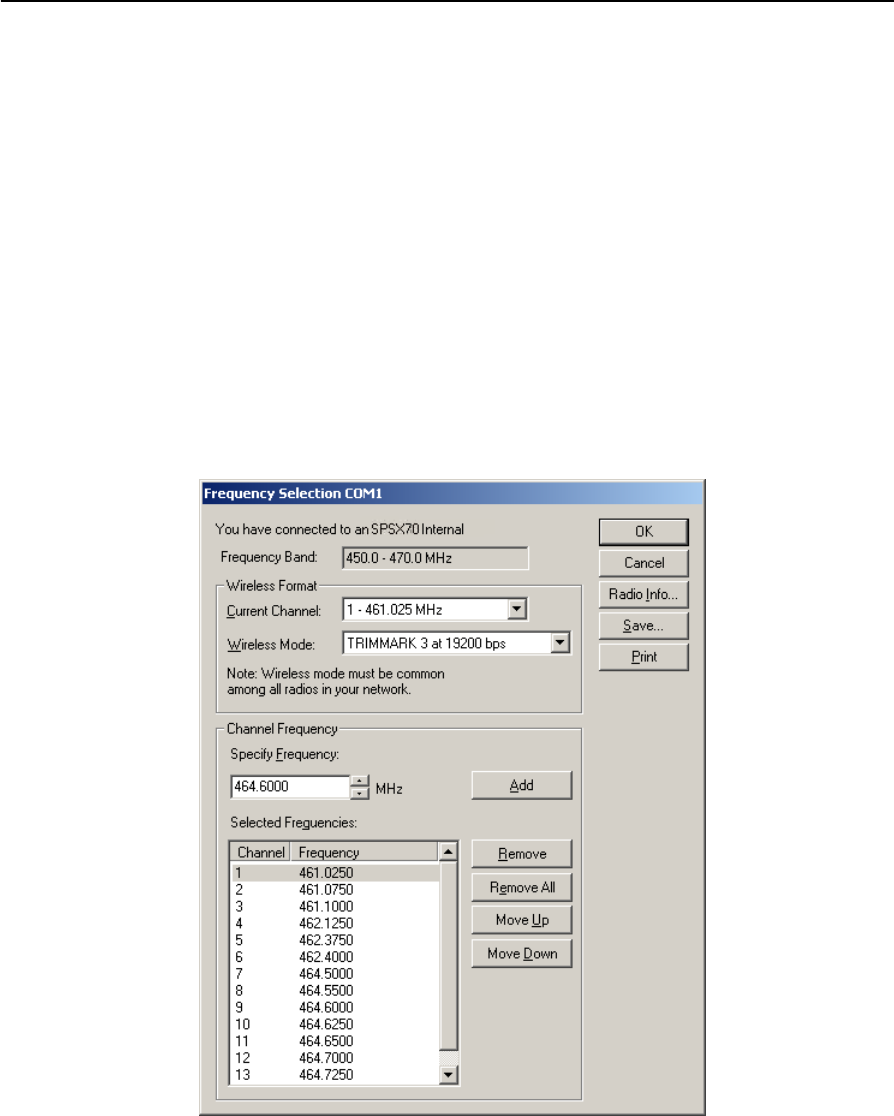This screenshot has width=894, height=1116.
Task: Select channel 8 row 464.5500
Action: pyautogui.click(x=335, y=991)
